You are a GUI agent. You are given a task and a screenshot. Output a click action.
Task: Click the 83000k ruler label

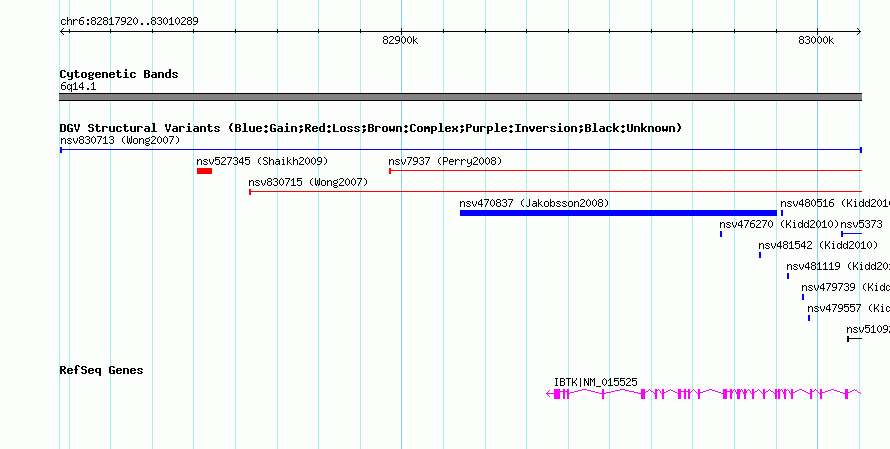[816, 40]
